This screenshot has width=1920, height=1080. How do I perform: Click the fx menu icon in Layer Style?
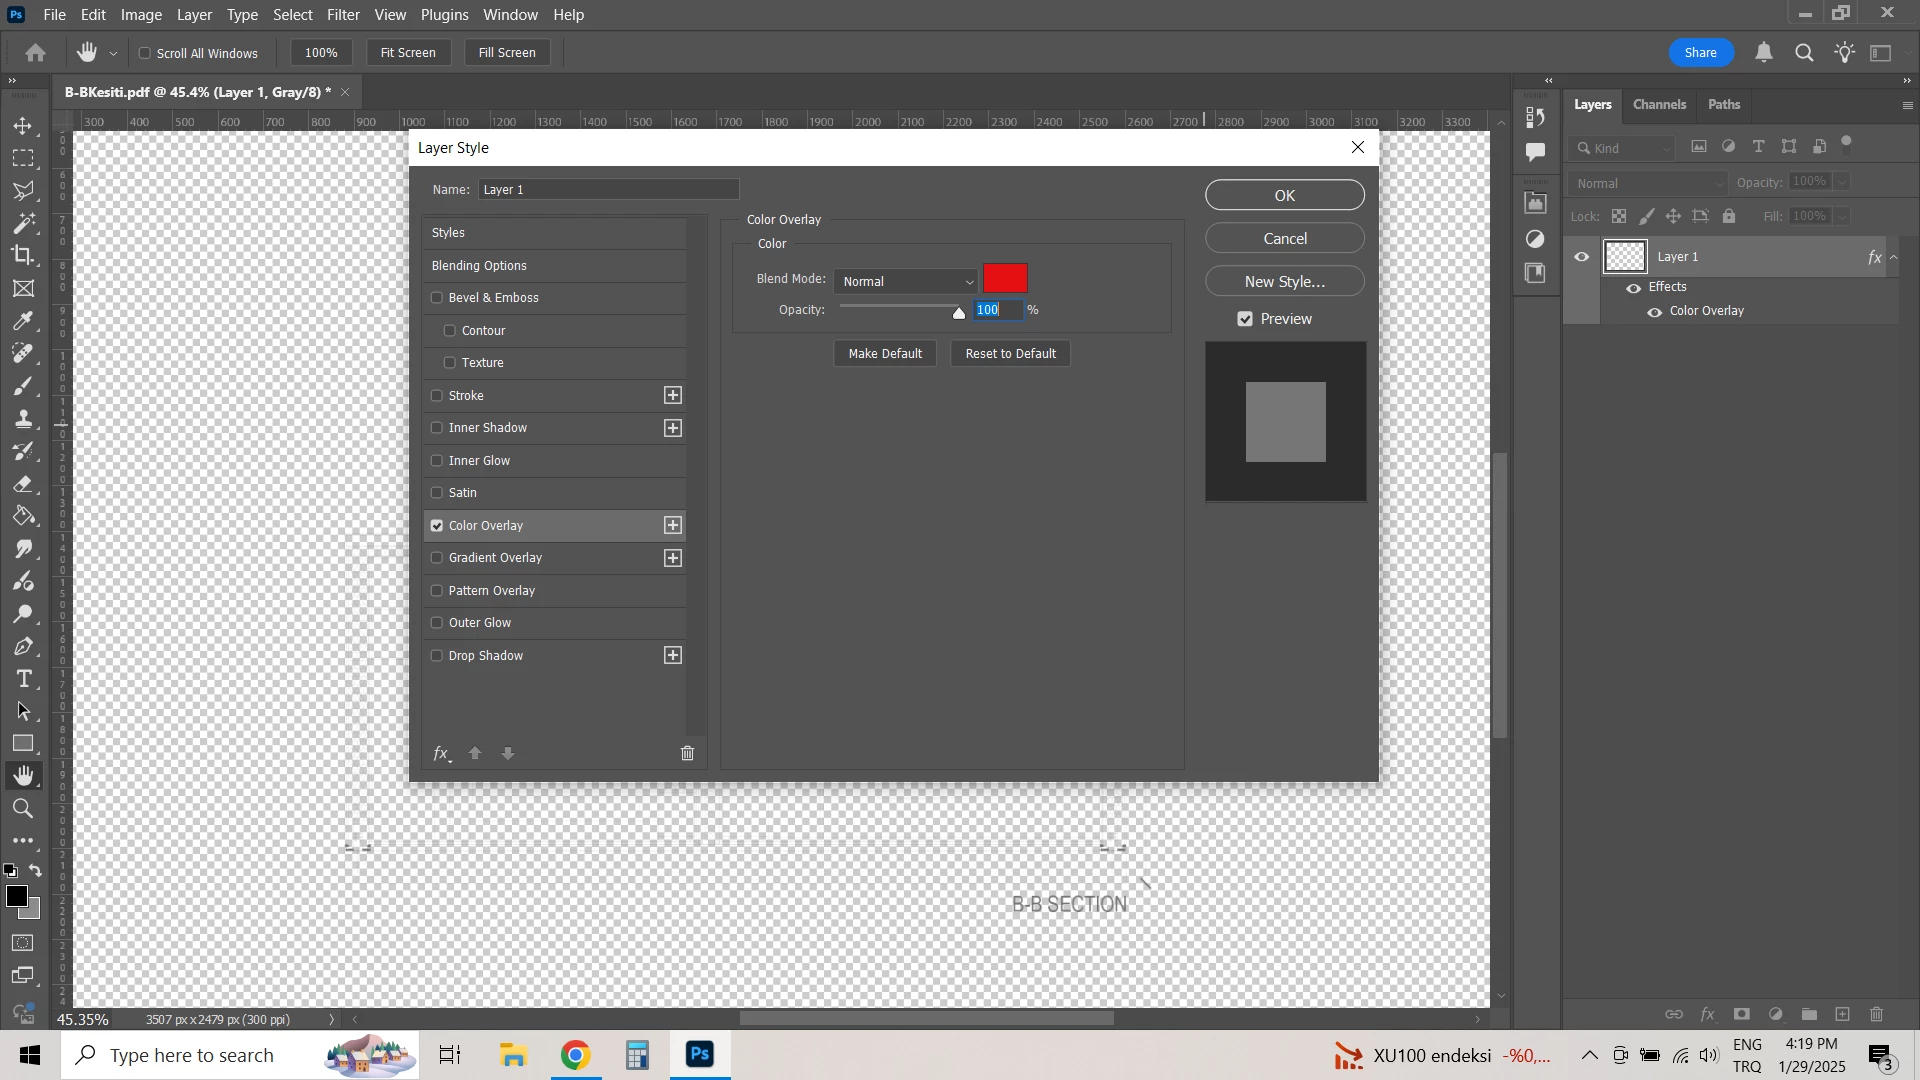(441, 754)
